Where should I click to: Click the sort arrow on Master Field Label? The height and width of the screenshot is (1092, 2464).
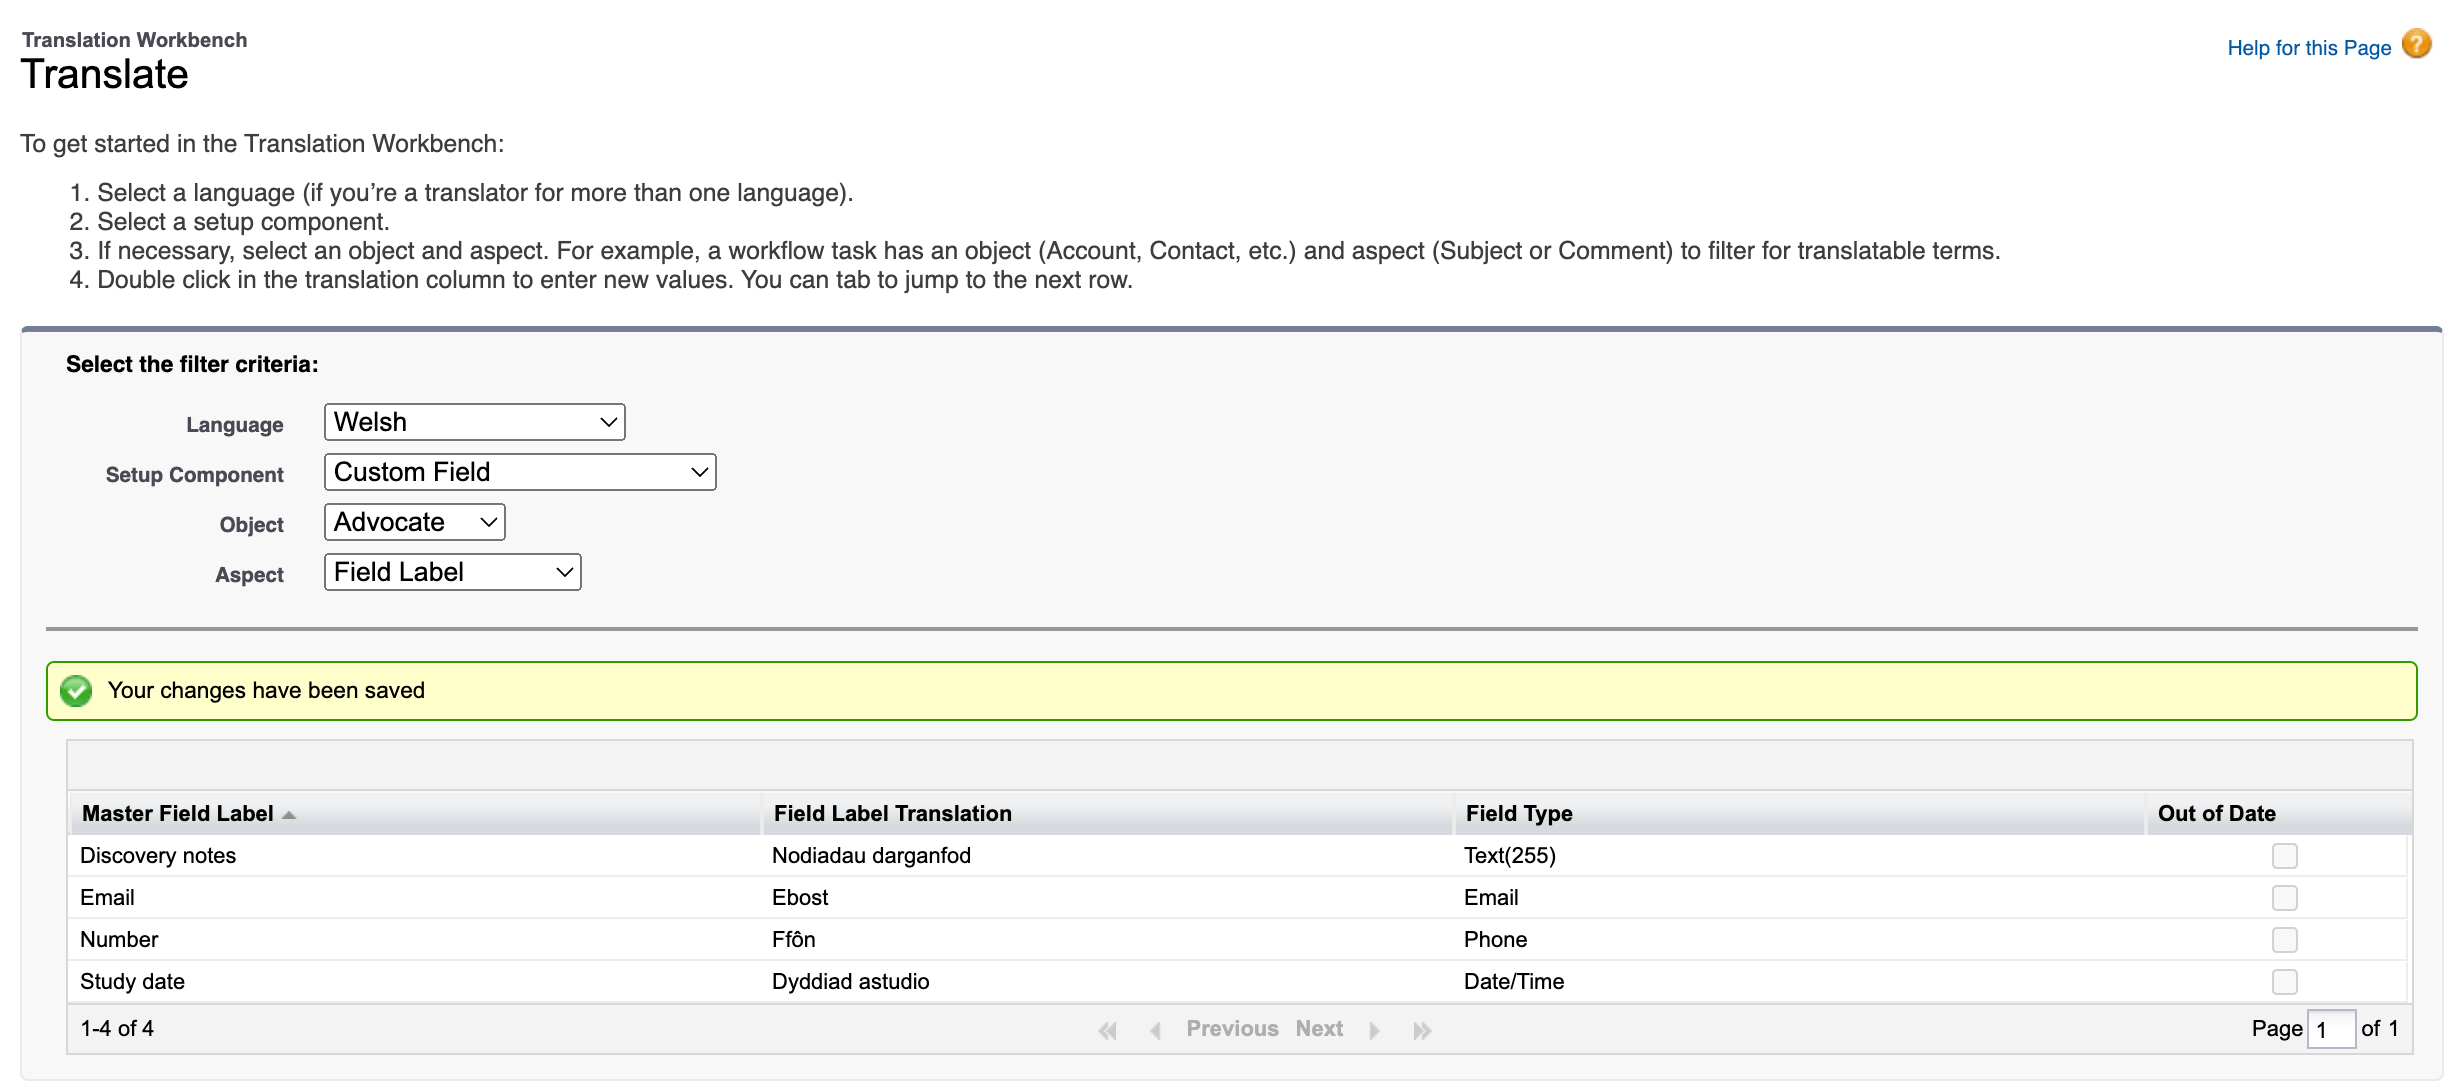290,815
